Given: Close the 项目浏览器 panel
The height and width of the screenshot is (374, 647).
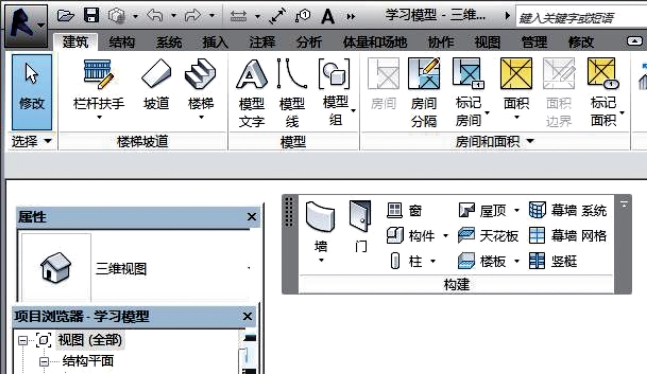Looking at the screenshot, I should coord(247,316).
